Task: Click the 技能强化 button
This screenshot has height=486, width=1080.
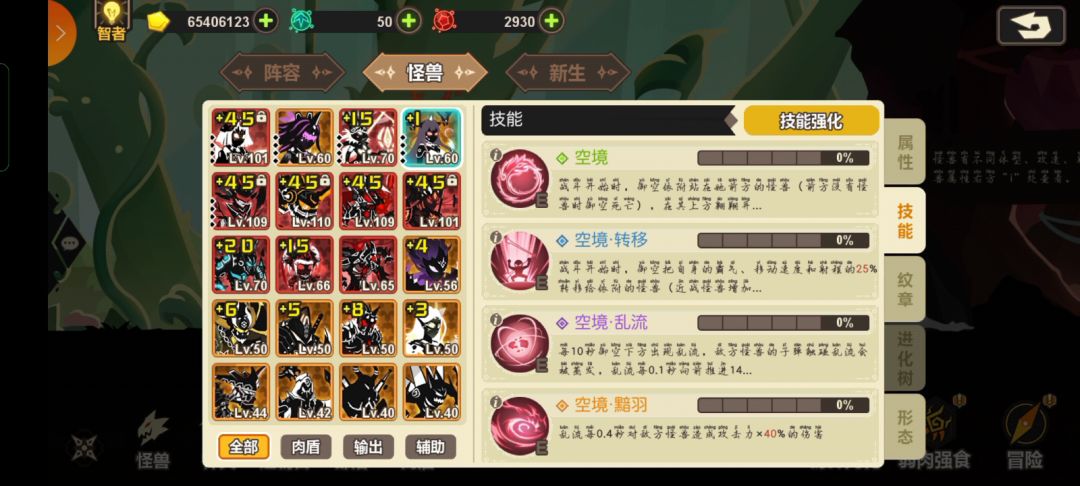Action: [x=811, y=121]
